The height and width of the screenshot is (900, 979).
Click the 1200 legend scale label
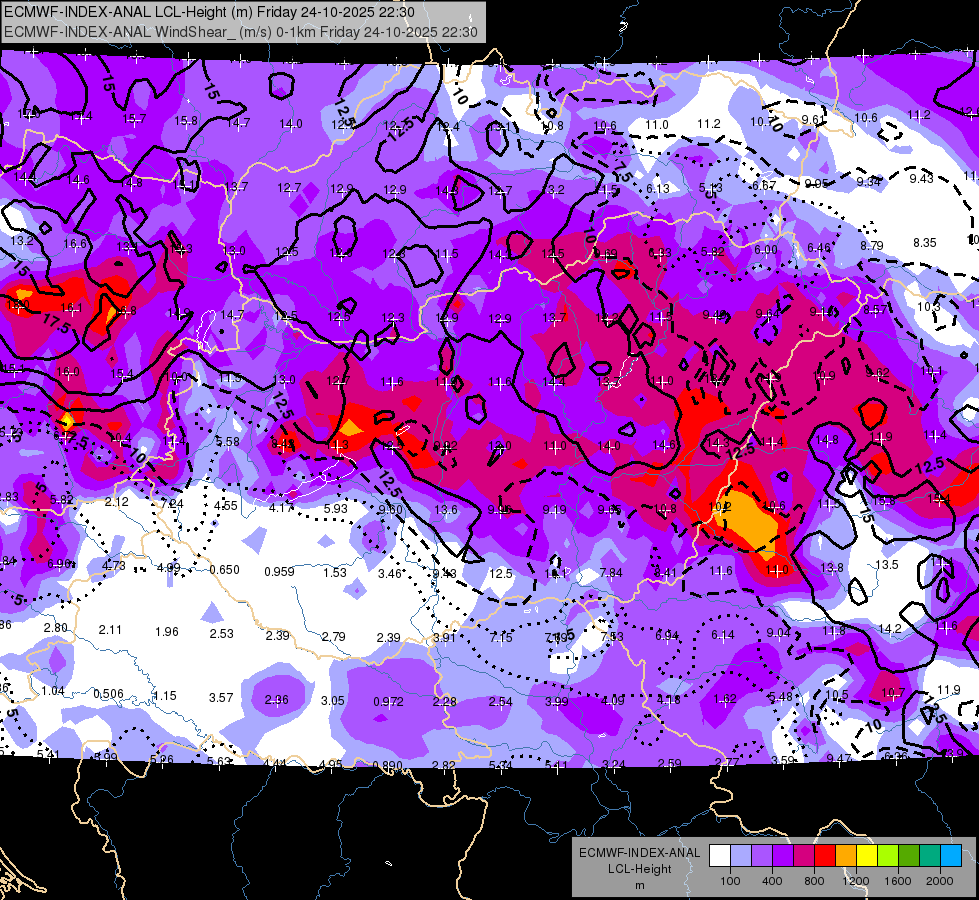tap(855, 881)
